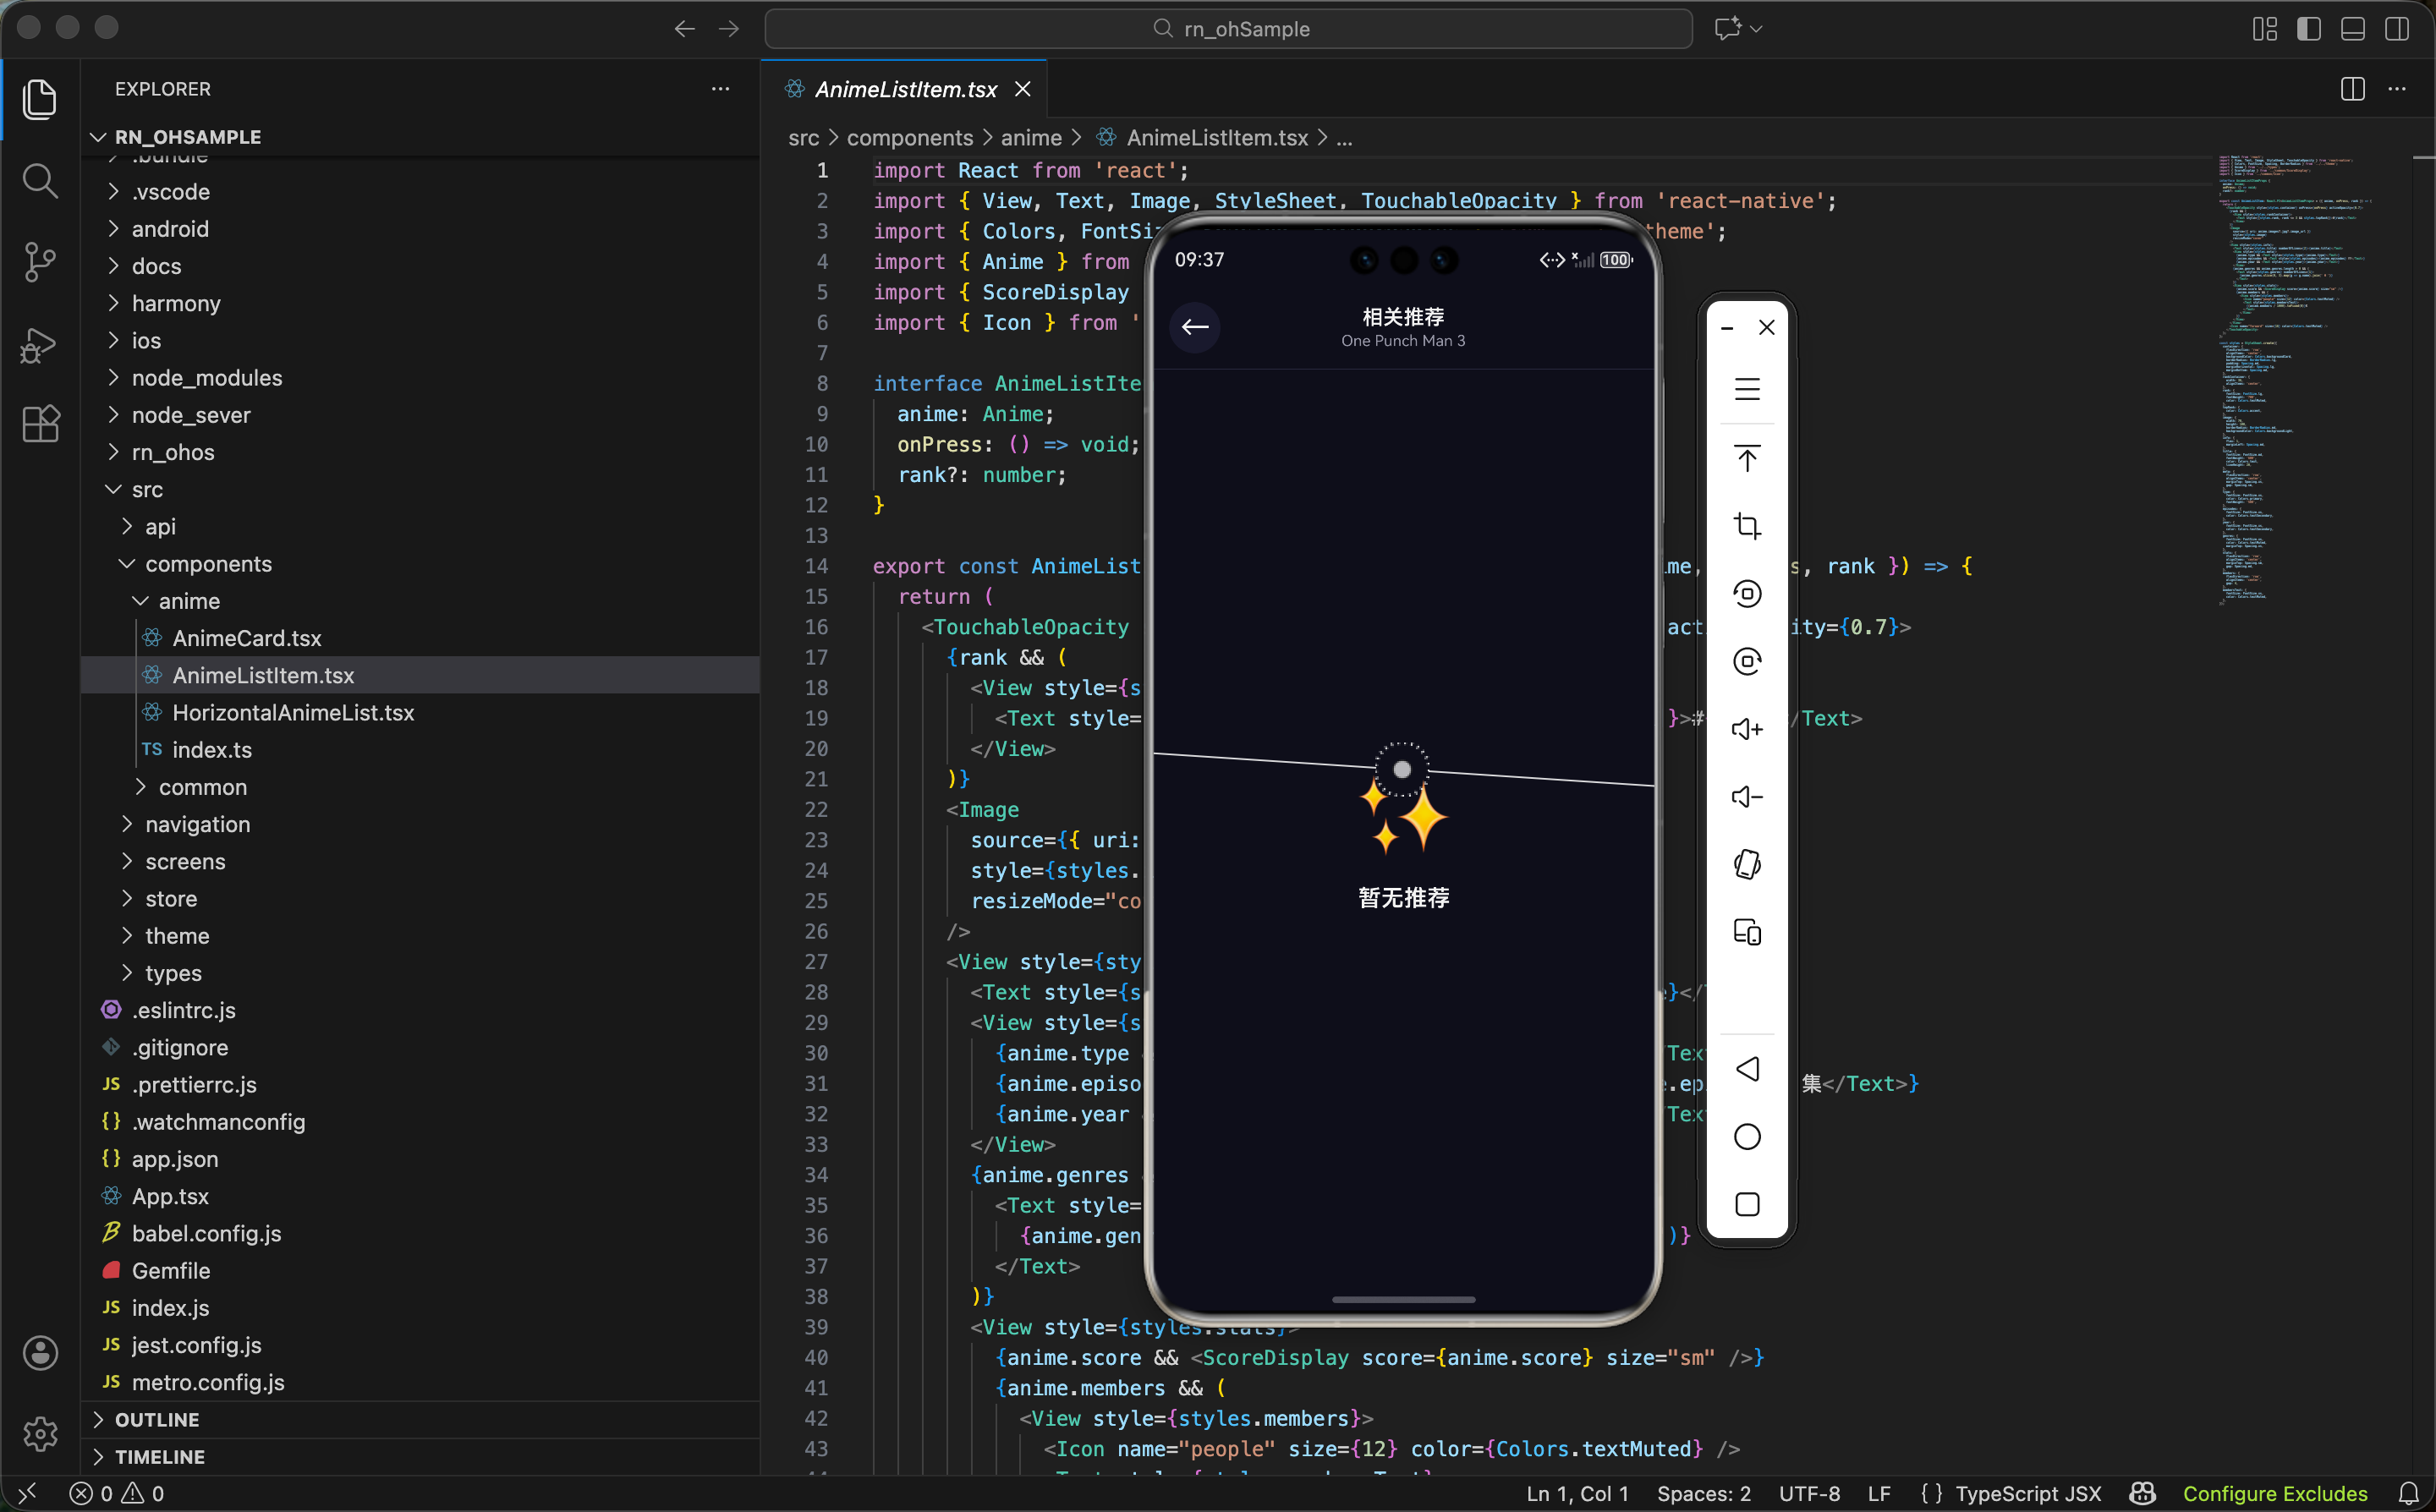Open the Extensions view
Image resolution: width=2436 pixels, height=1512 pixels.
(x=40, y=425)
